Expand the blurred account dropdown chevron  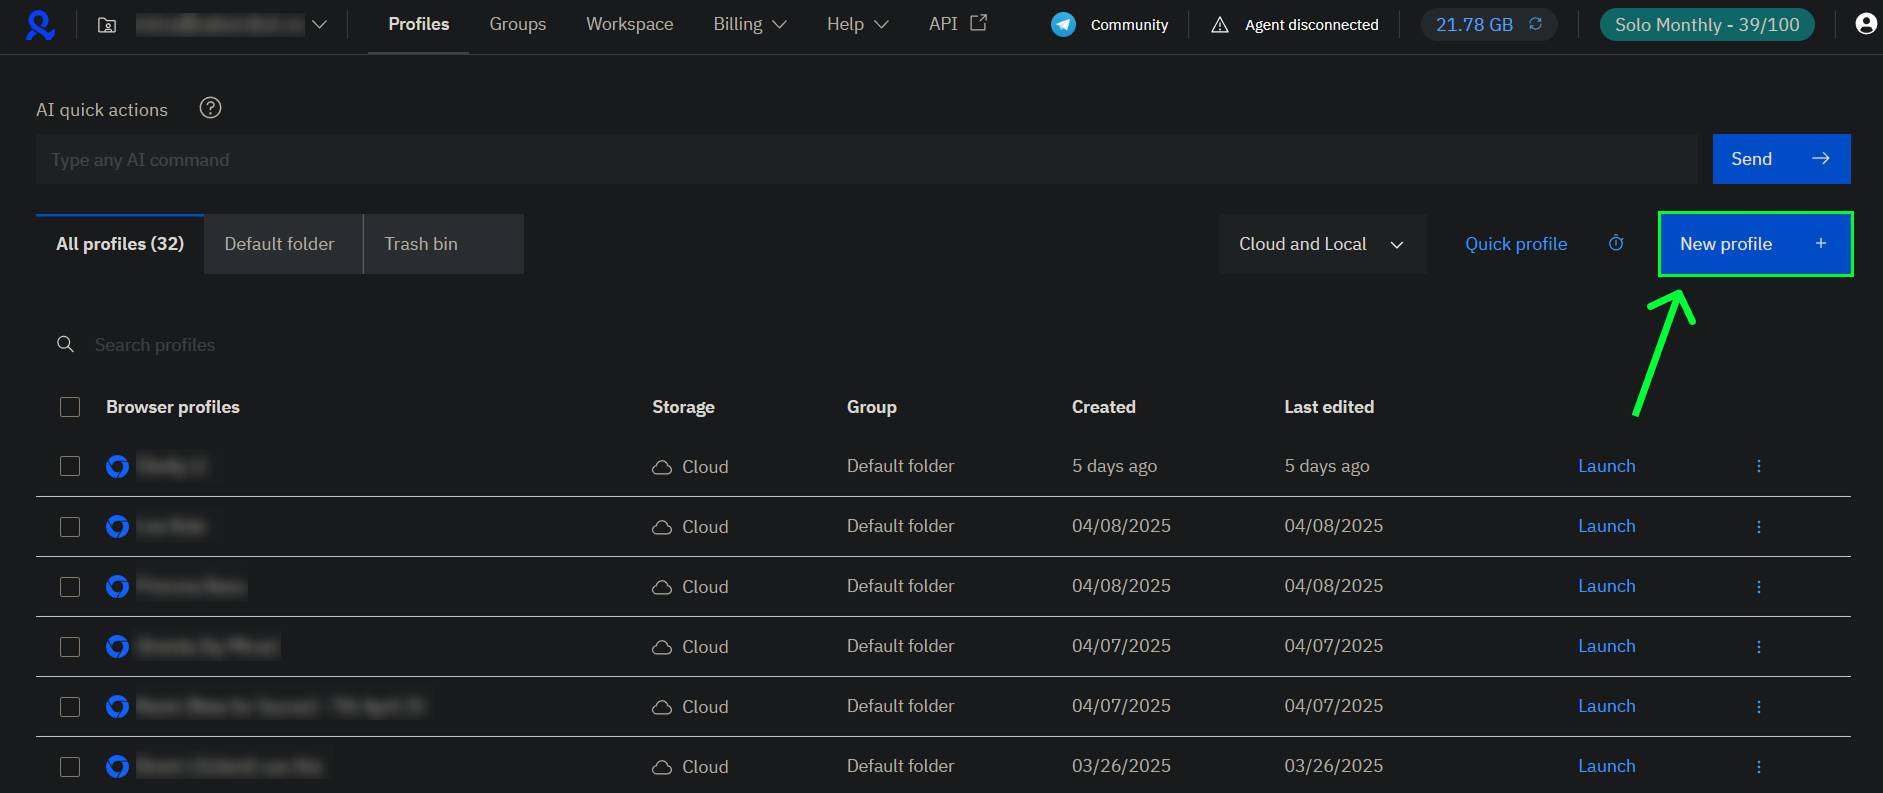(319, 25)
